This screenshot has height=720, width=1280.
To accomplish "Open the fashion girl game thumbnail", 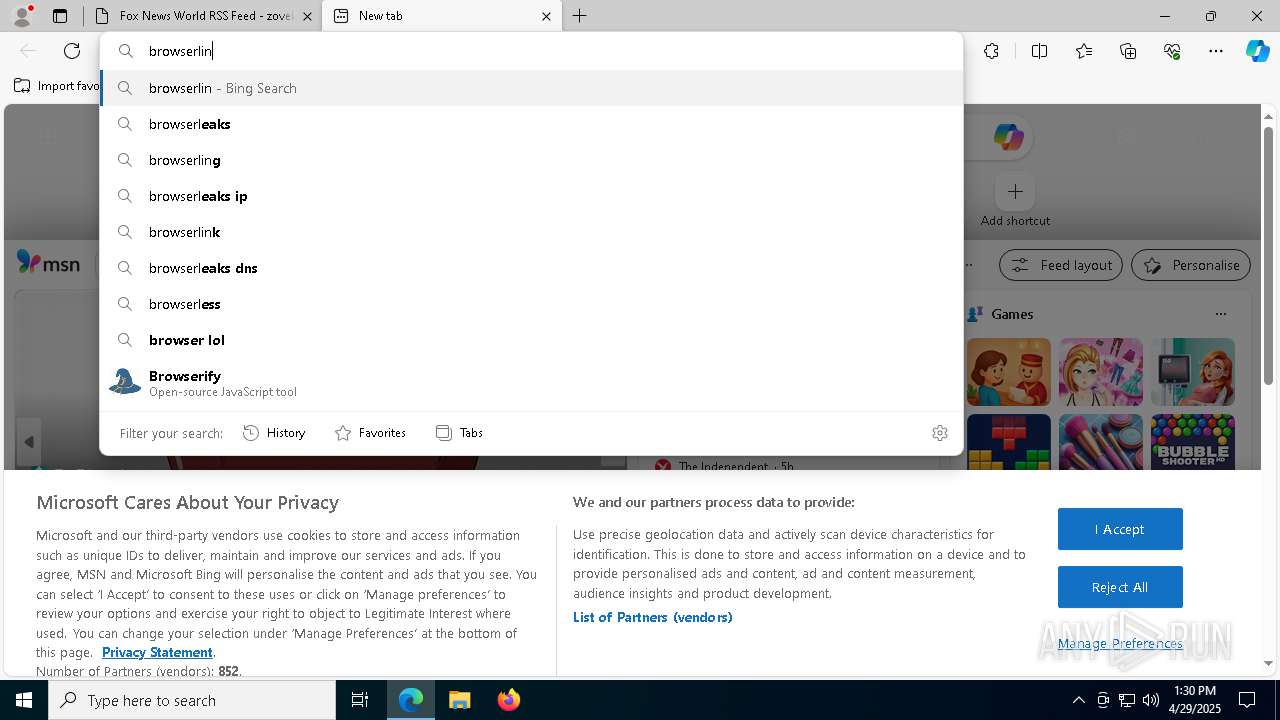I will tap(1101, 372).
